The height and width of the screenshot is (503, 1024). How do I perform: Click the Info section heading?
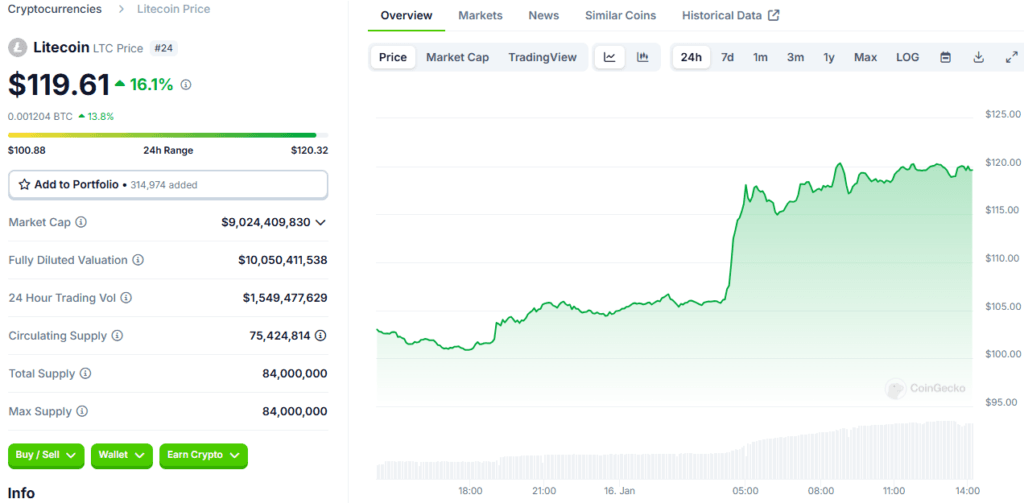point(21,493)
